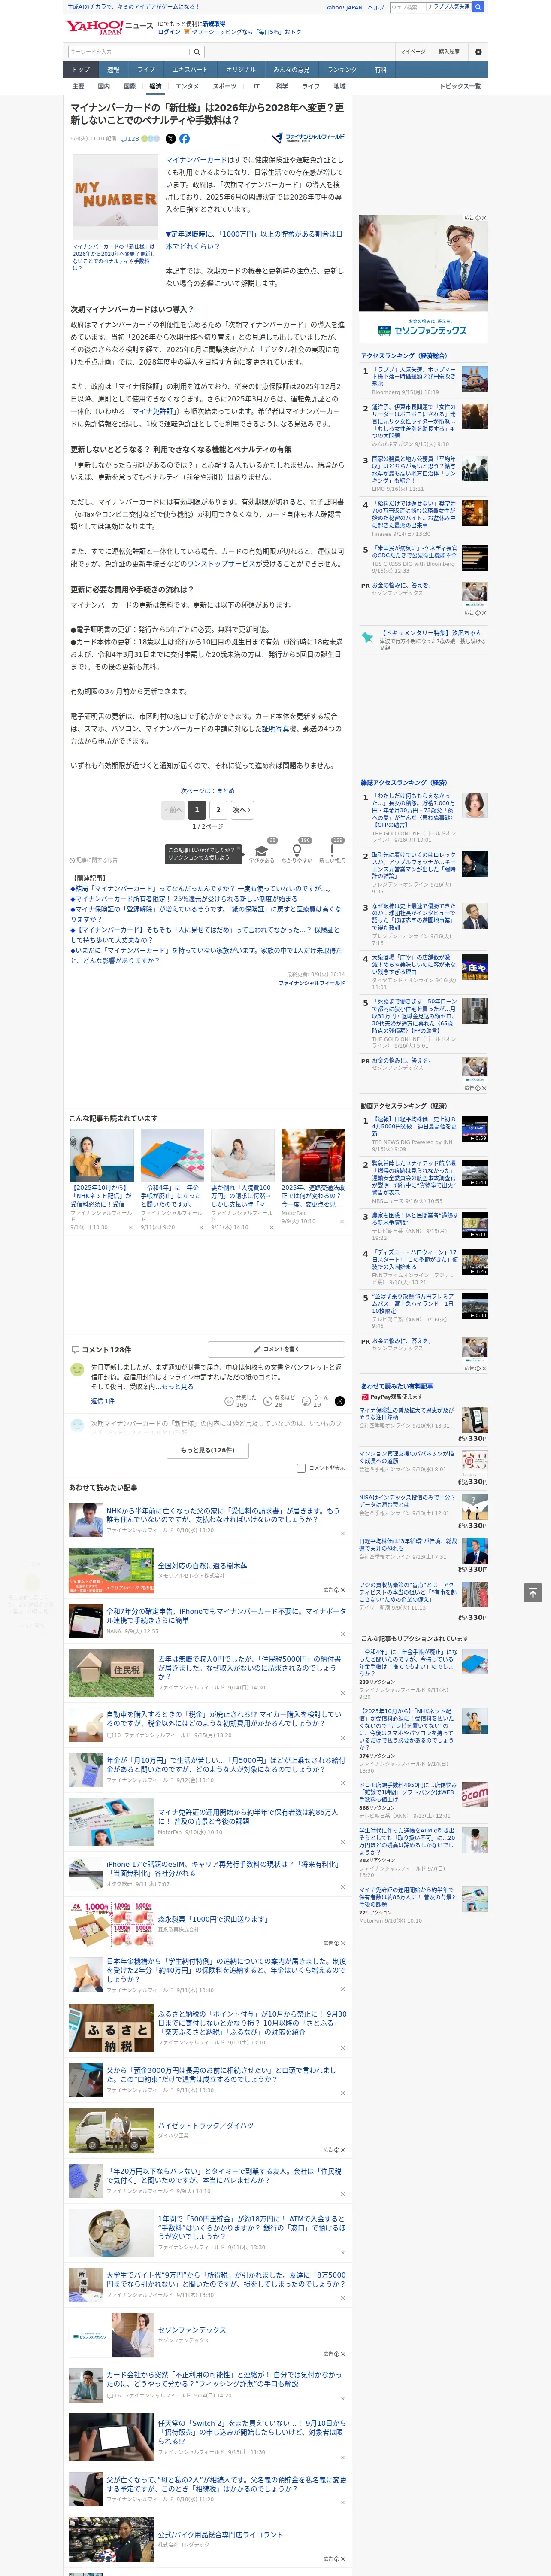Open the ランキング navigation tab
Screen dimensions: 551x2576
(342, 70)
